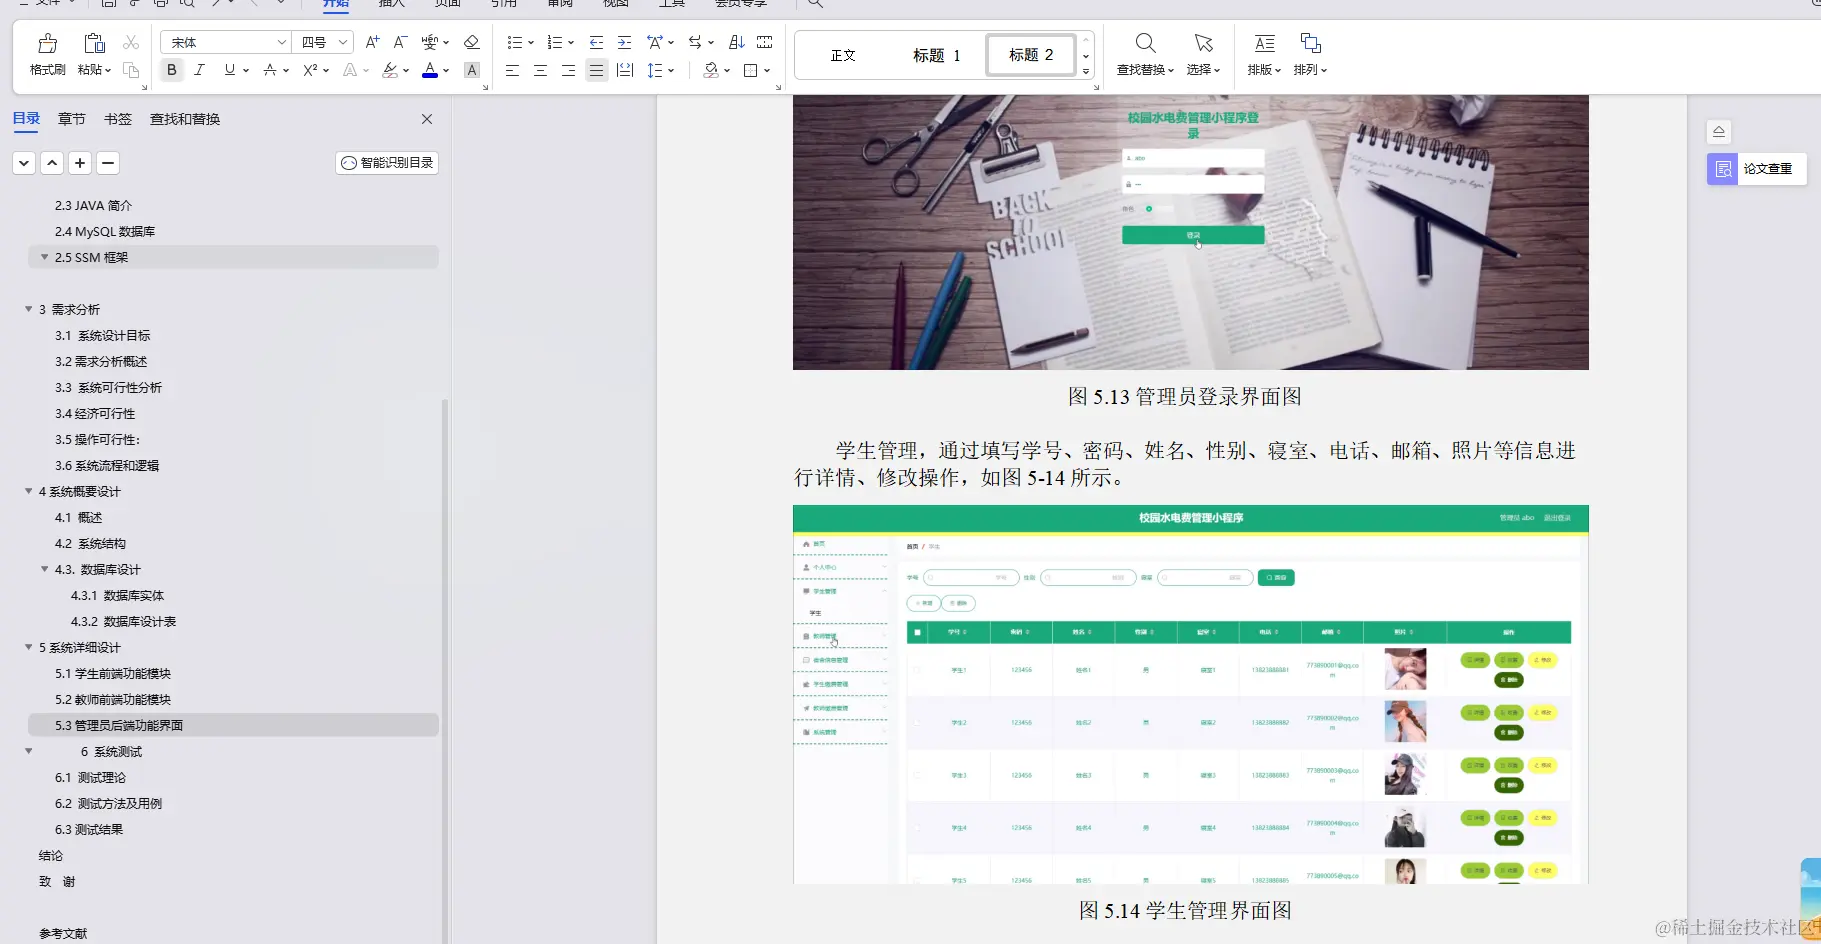Align text right
Image resolution: width=1821 pixels, height=944 pixels.
(568, 70)
